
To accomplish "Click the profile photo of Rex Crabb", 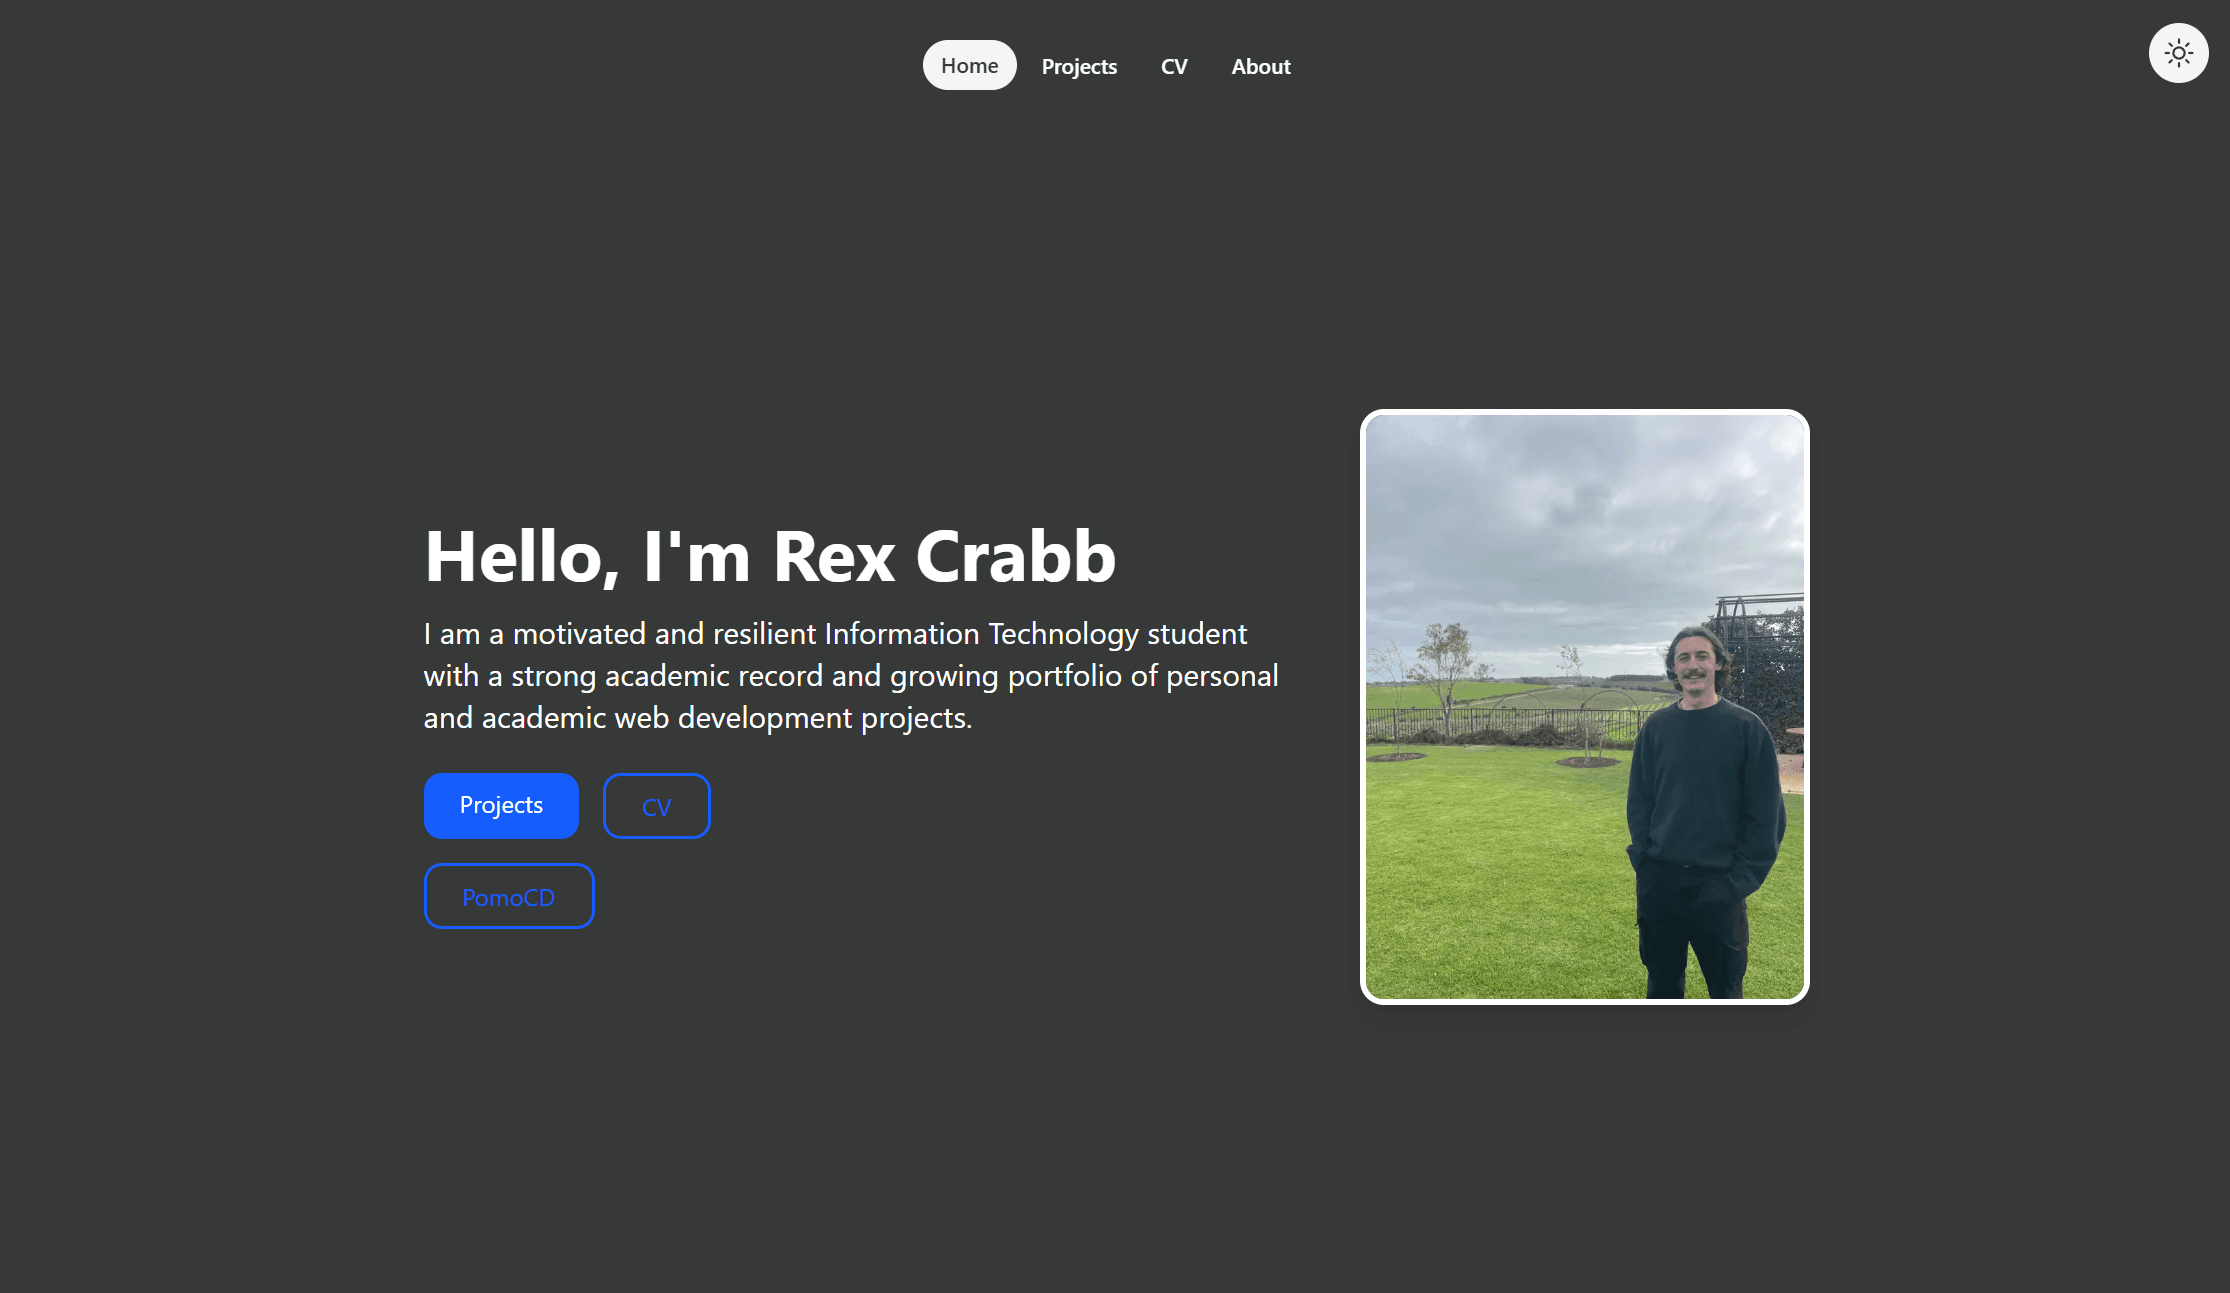I will click(1584, 707).
